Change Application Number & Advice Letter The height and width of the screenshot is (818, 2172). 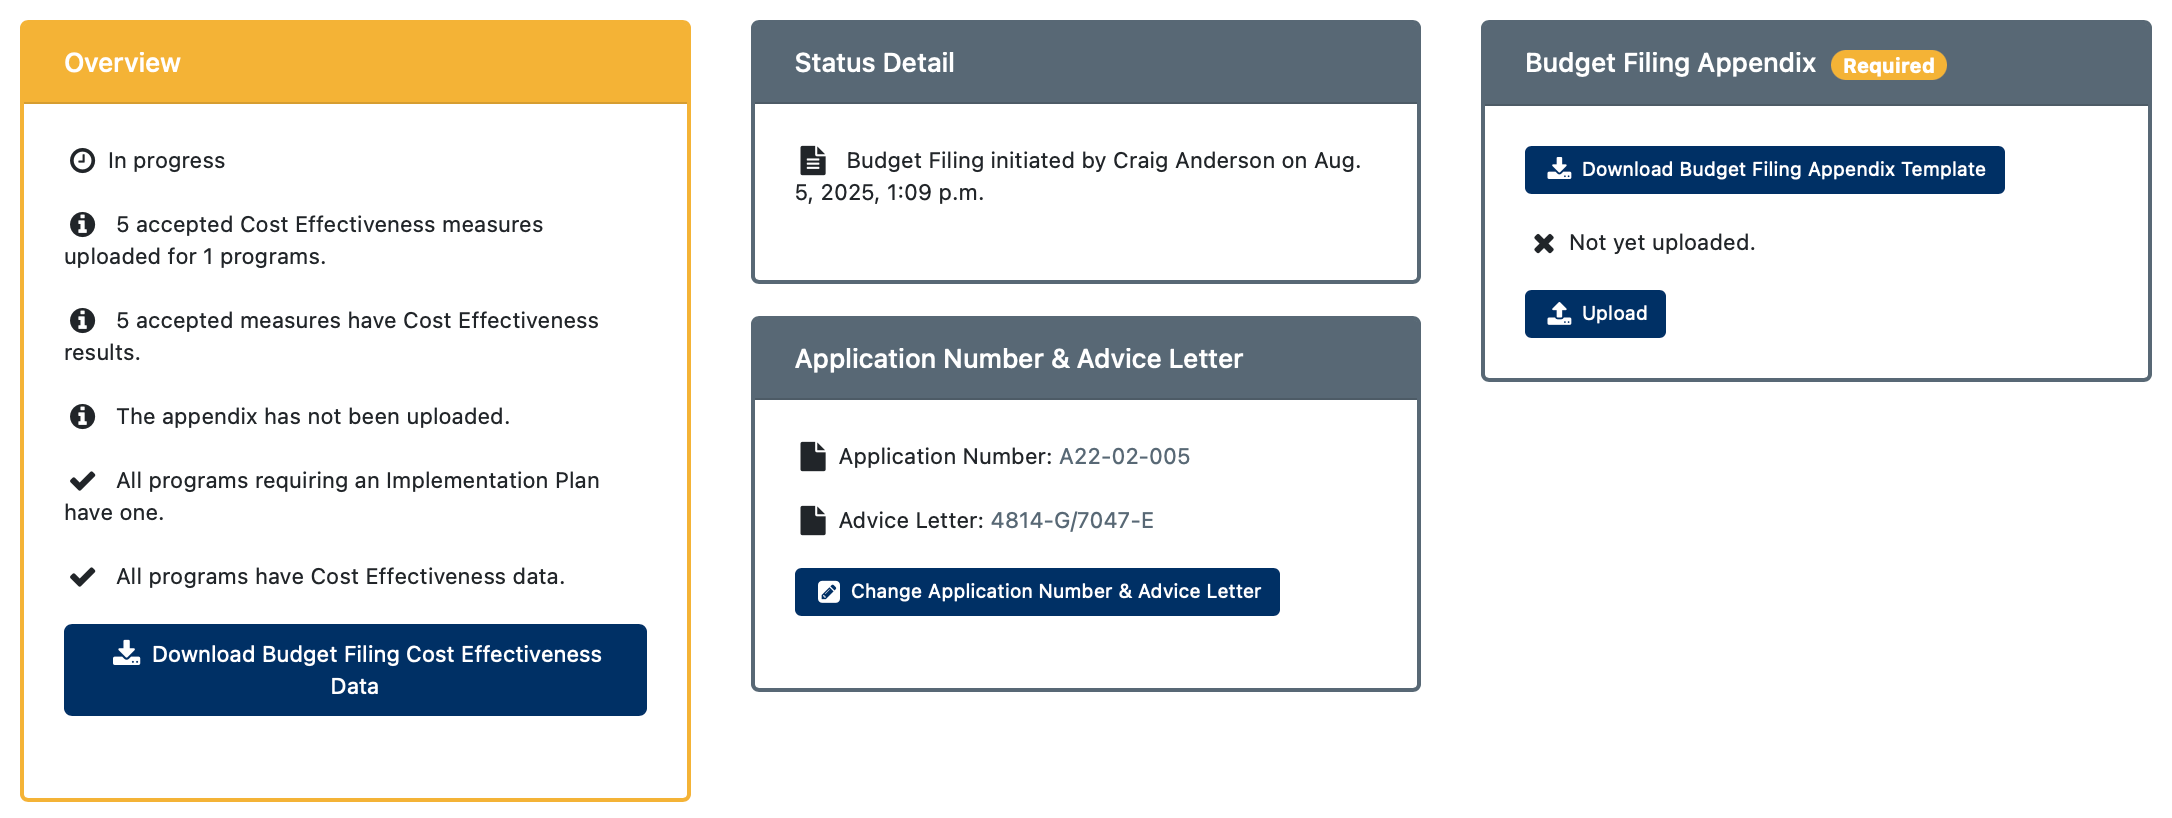coord(1037,592)
